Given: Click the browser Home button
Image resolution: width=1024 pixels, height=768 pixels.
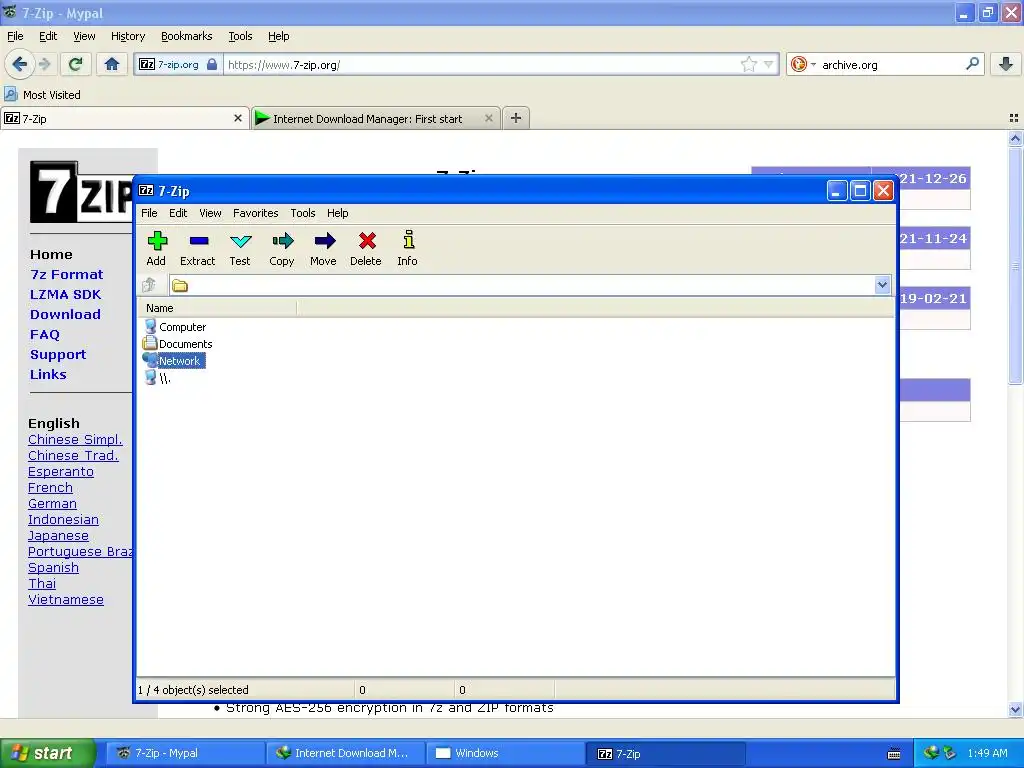Looking at the screenshot, I should pyautogui.click(x=112, y=64).
